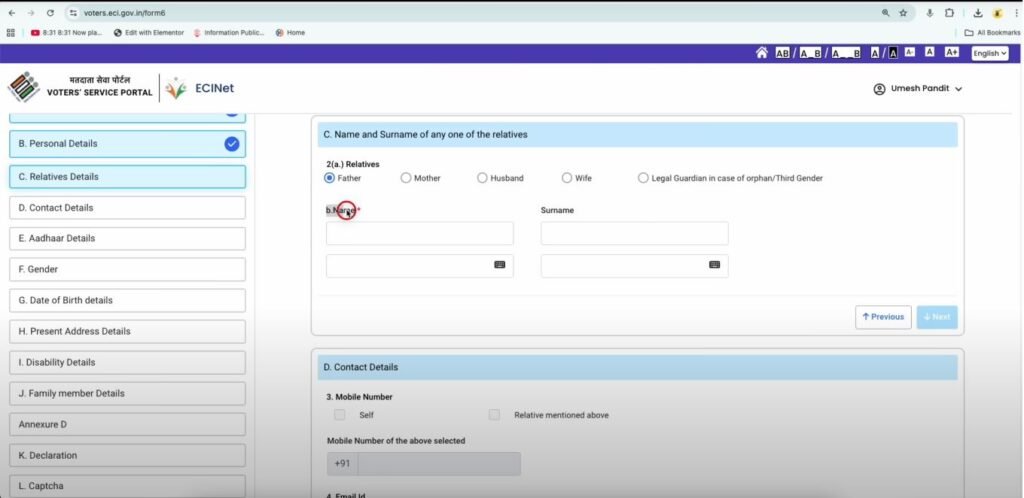Click the mobile number input field
The height and width of the screenshot is (498, 1024).
click(x=440, y=464)
